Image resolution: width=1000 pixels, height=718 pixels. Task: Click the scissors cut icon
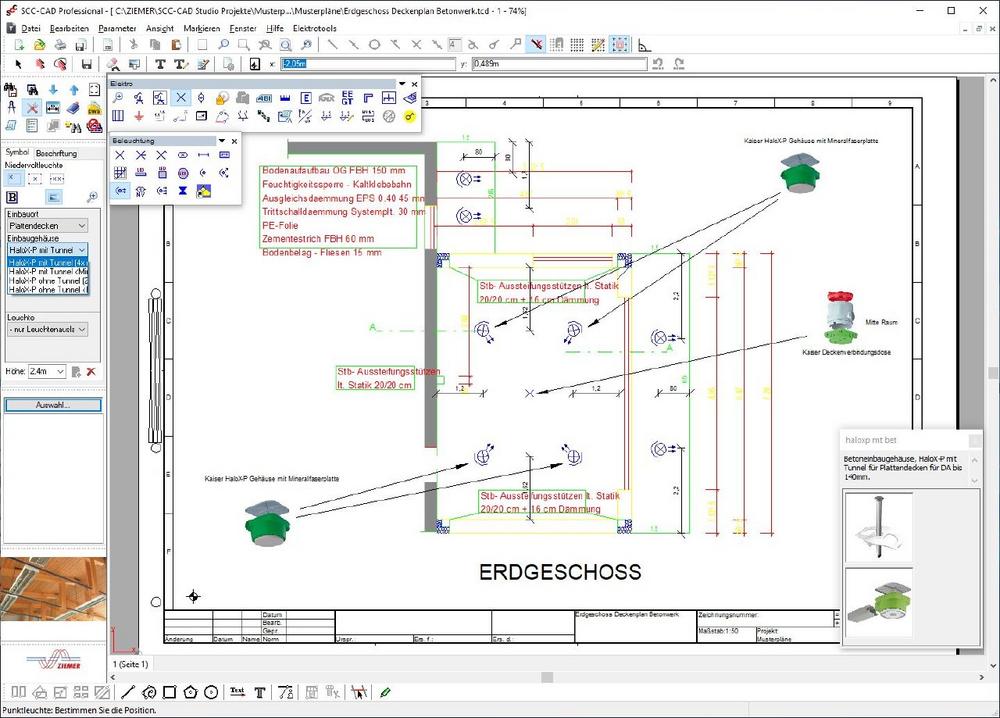[x=133, y=45]
